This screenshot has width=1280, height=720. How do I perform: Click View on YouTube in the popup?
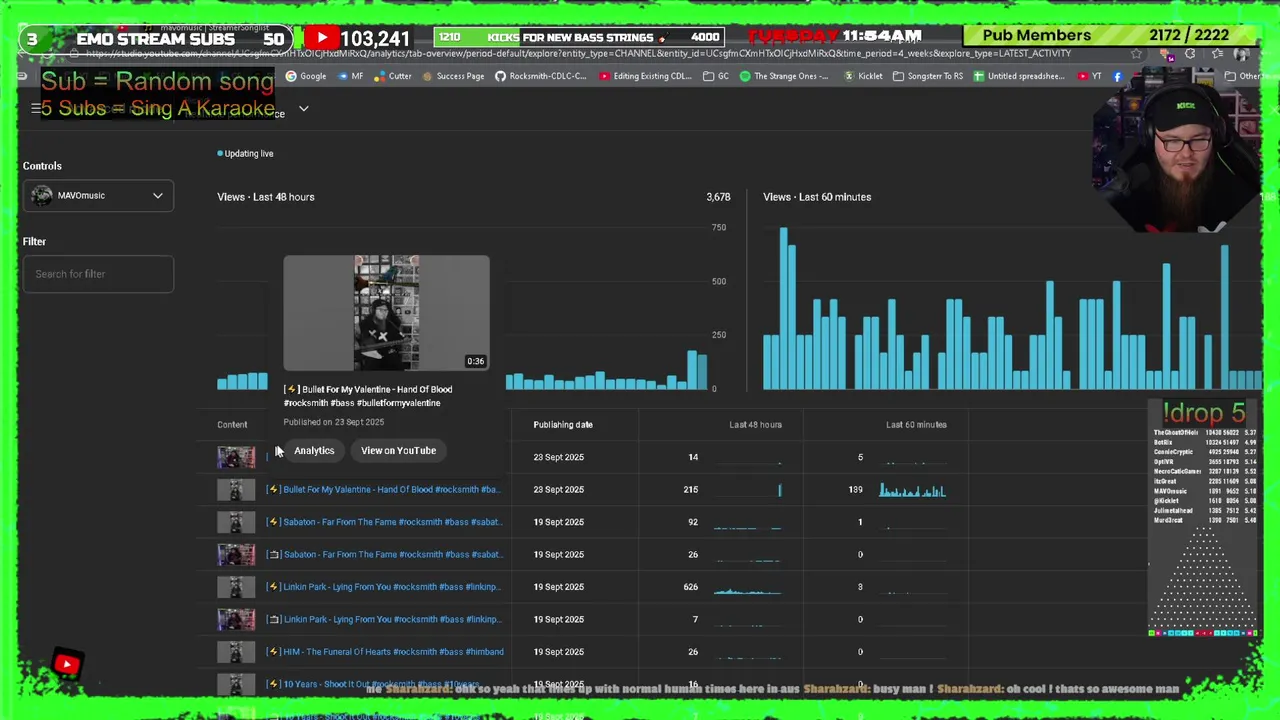coord(398,451)
